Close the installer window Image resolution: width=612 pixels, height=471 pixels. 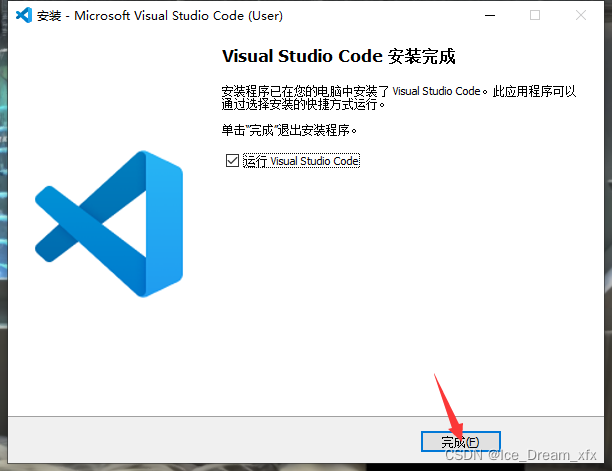point(581,16)
